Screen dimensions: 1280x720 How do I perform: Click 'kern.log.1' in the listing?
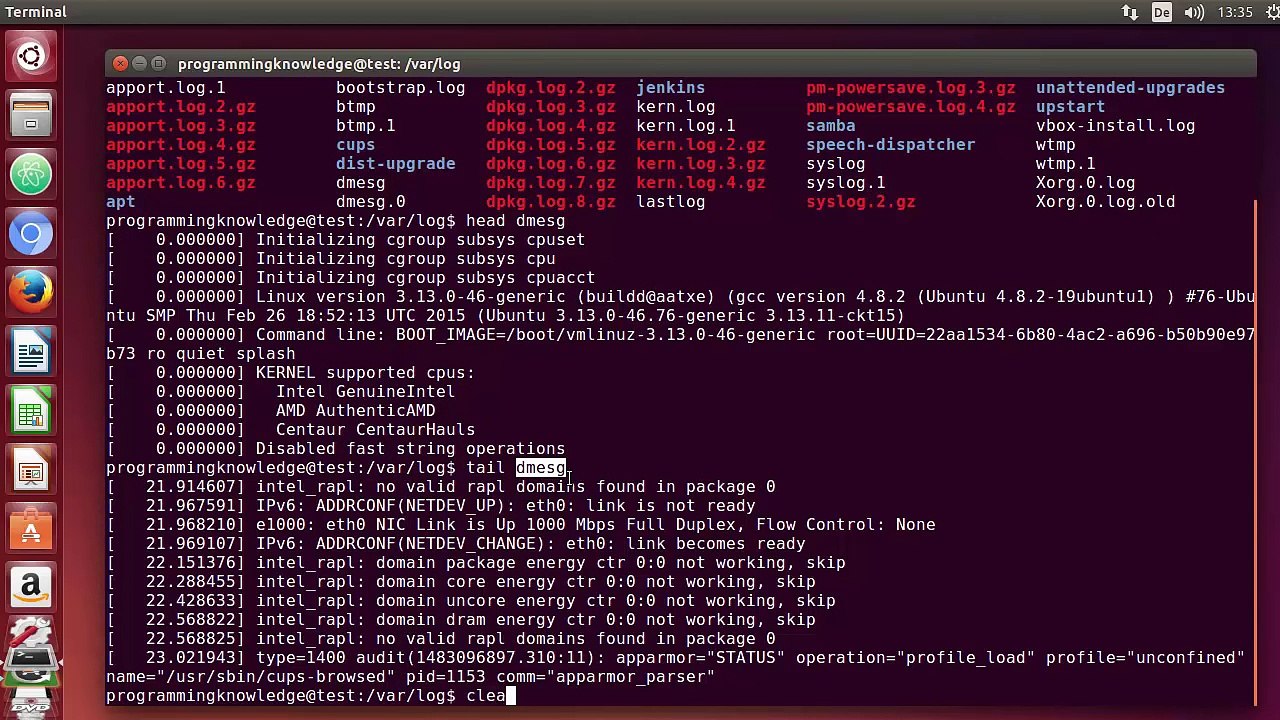tap(686, 126)
